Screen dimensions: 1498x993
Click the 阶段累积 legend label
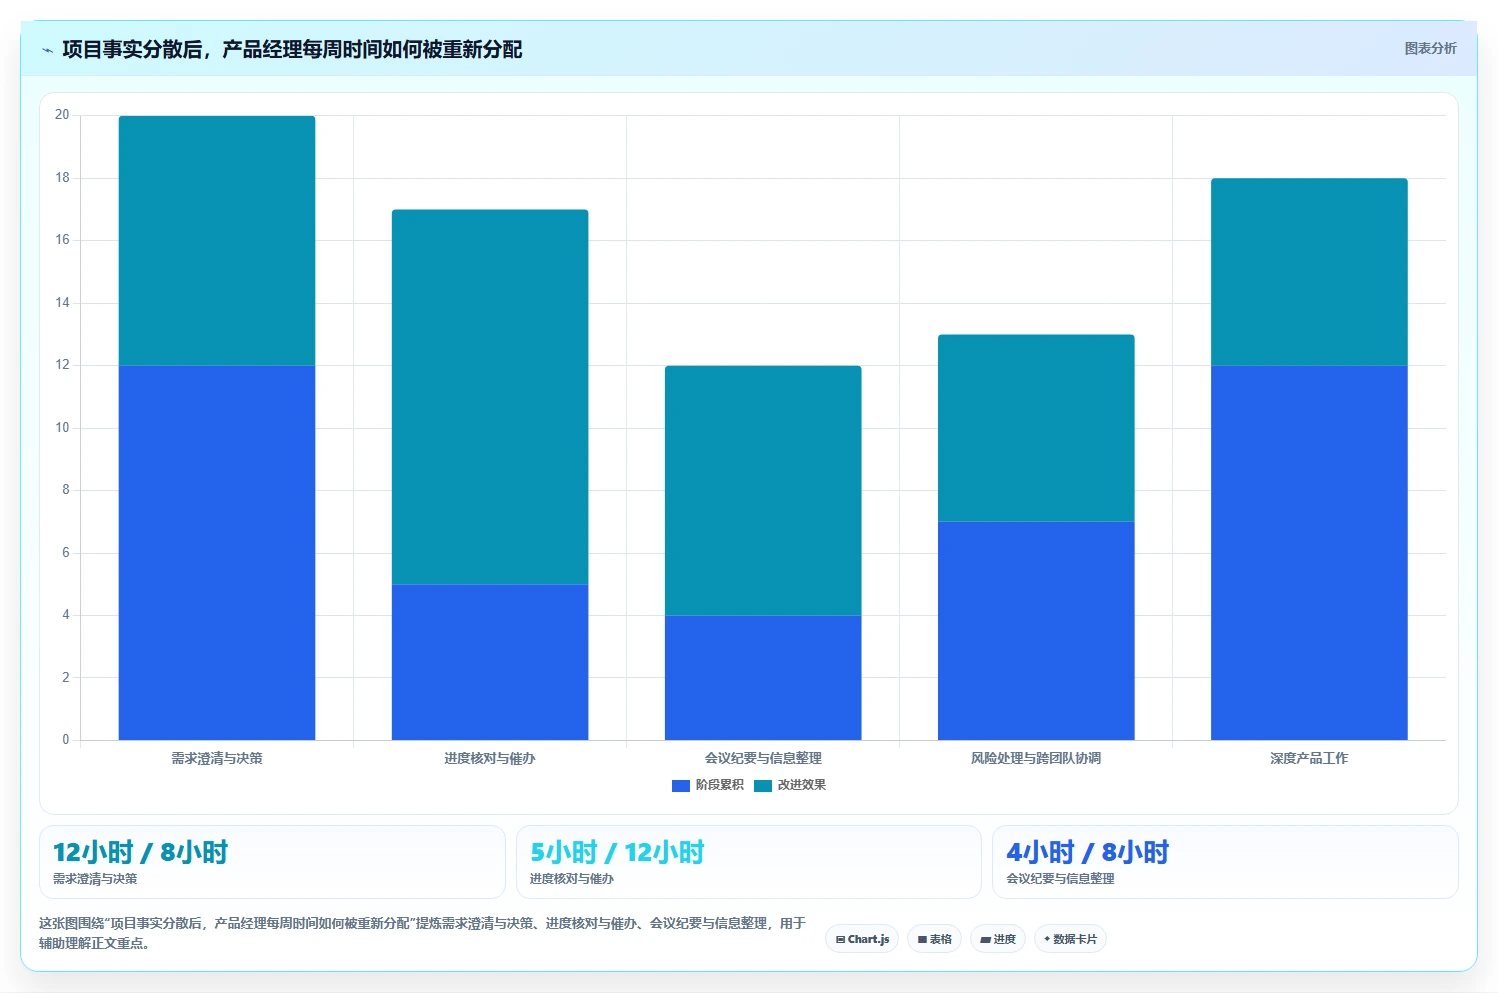point(720,785)
